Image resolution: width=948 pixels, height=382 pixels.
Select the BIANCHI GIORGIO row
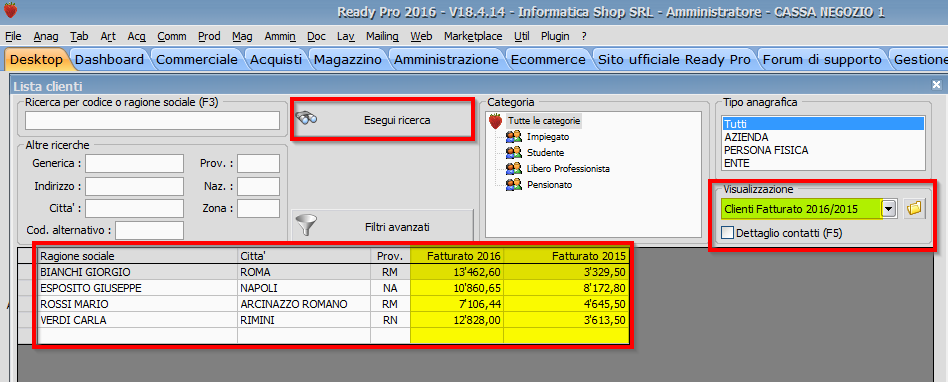[x=333, y=272]
